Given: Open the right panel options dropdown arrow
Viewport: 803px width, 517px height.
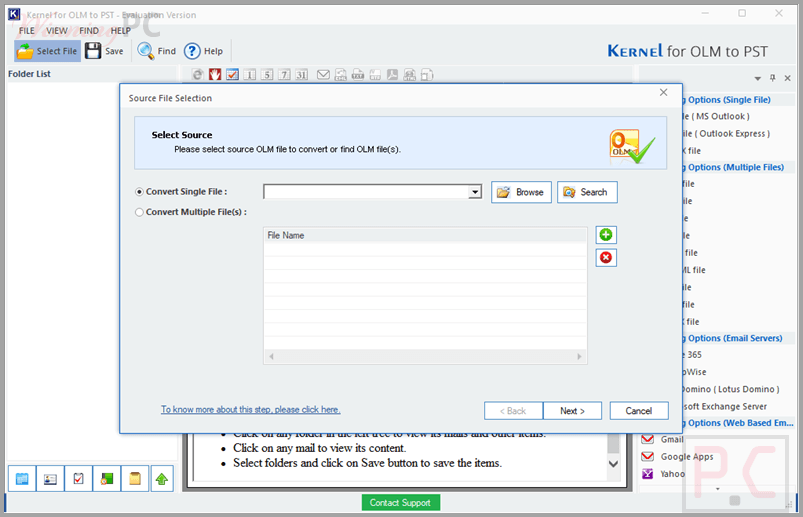Looking at the screenshot, I should pos(757,78).
